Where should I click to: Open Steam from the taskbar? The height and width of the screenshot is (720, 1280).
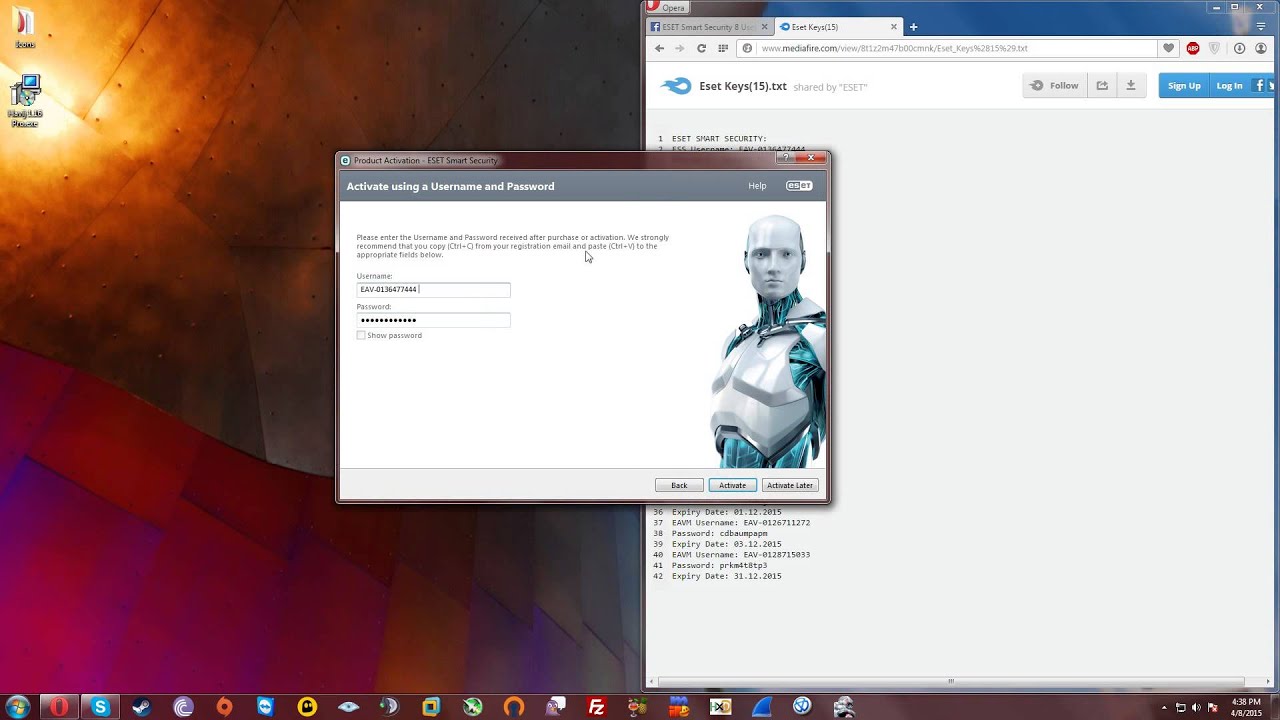[x=141, y=707]
